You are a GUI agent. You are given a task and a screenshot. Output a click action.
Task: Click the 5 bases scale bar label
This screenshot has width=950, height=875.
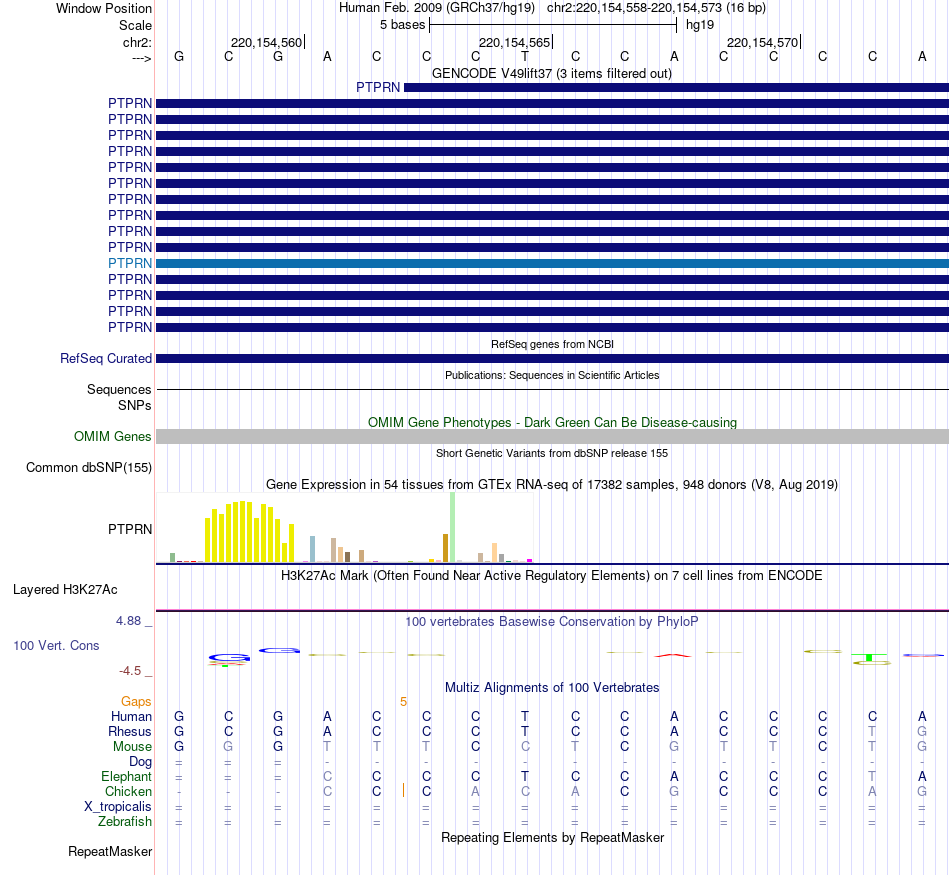(x=402, y=25)
